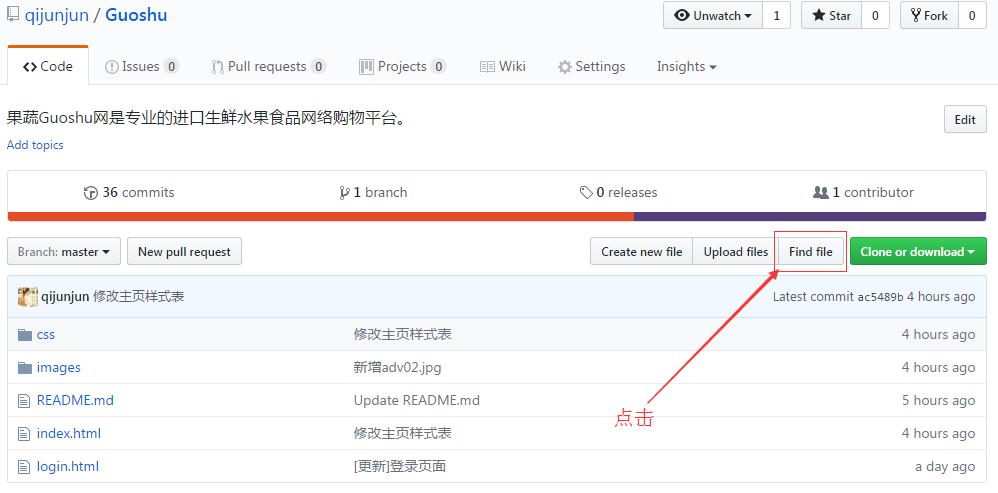
Task: Click the 5 hours ago timestamp
Action: coord(938,401)
